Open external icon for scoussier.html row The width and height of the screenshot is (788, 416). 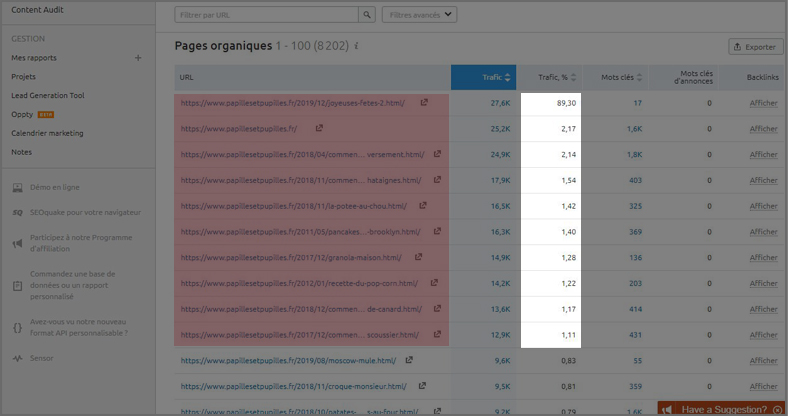tap(437, 334)
